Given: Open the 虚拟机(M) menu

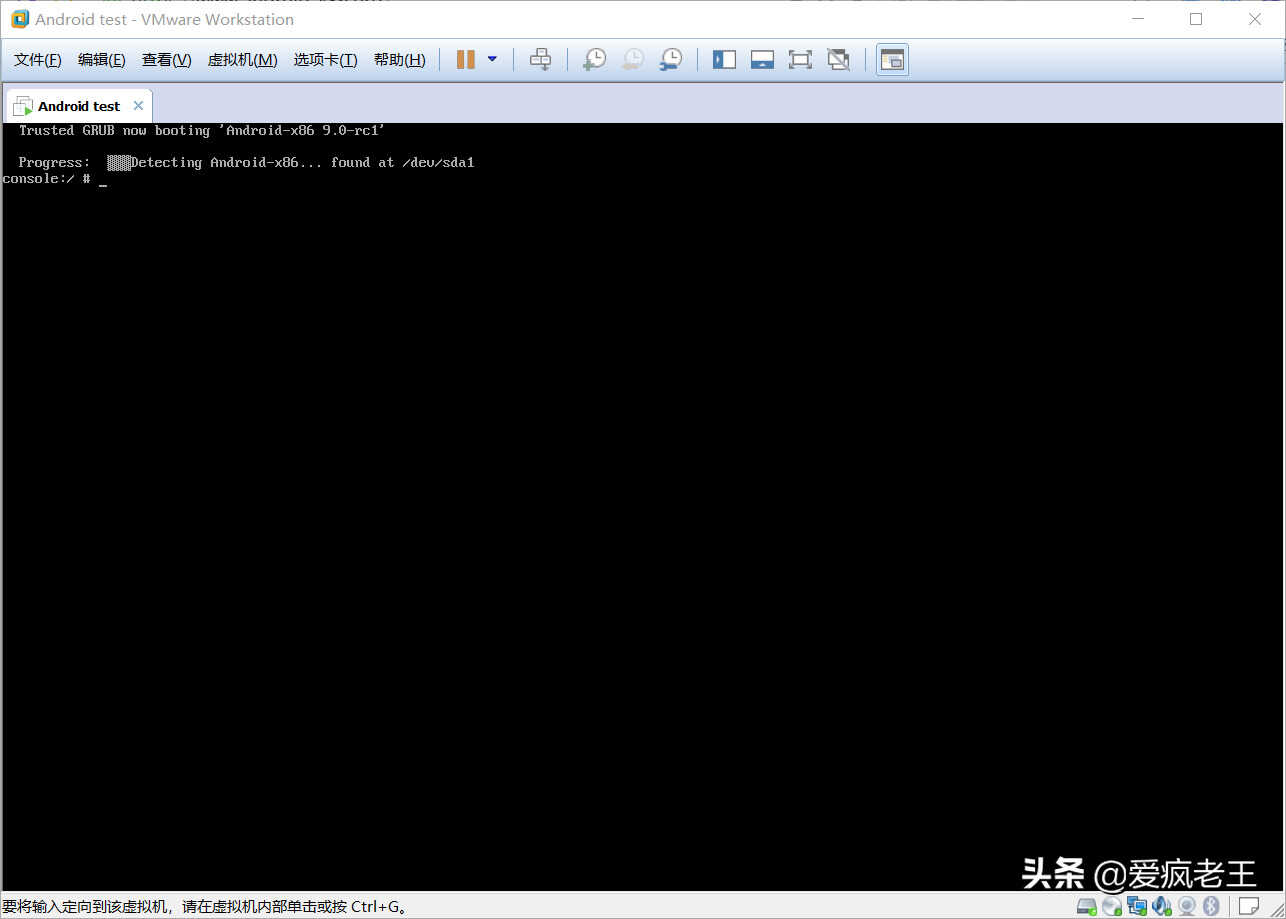Looking at the screenshot, I should coord(242,60).
